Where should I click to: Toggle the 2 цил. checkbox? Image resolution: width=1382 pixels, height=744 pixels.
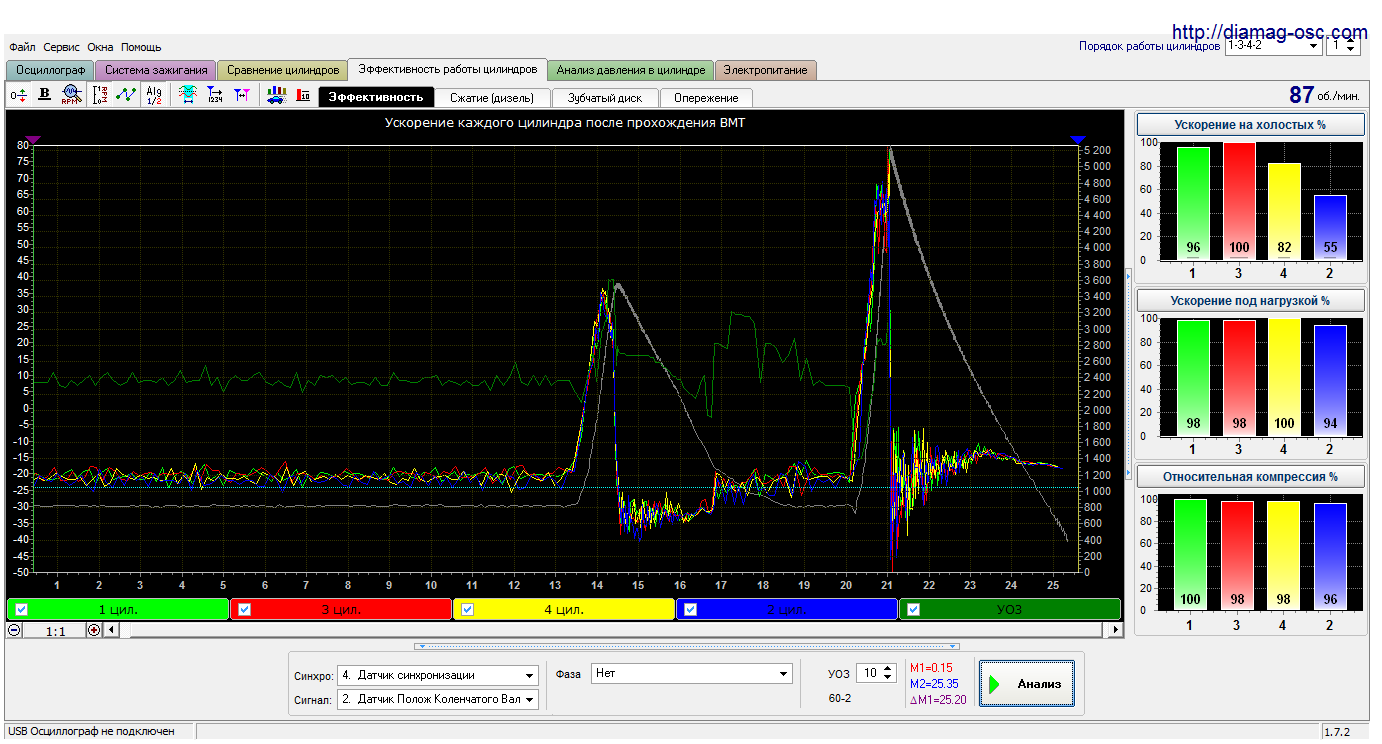point(691,609)
